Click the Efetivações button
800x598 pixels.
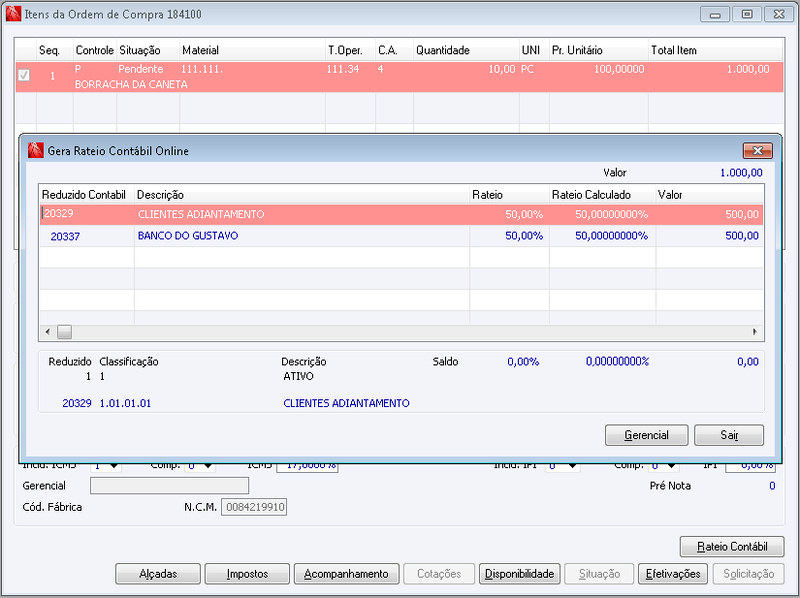coord(673,574)
